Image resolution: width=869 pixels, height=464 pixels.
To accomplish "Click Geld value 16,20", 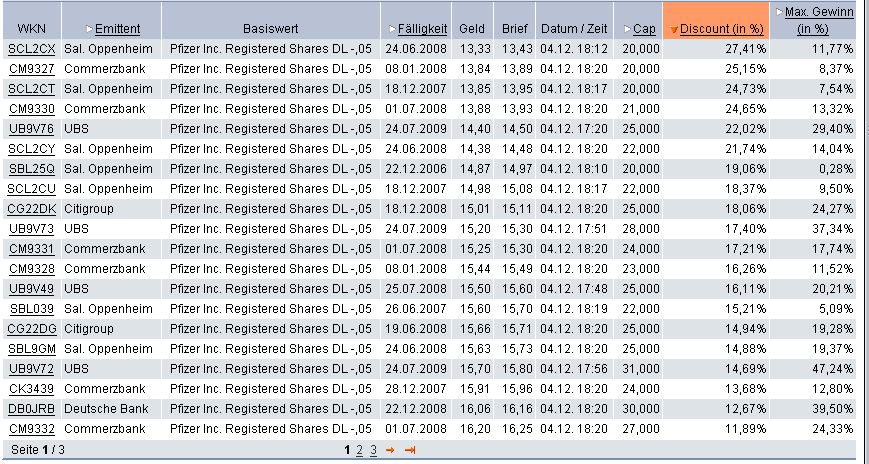I will (x=475, y=429).
